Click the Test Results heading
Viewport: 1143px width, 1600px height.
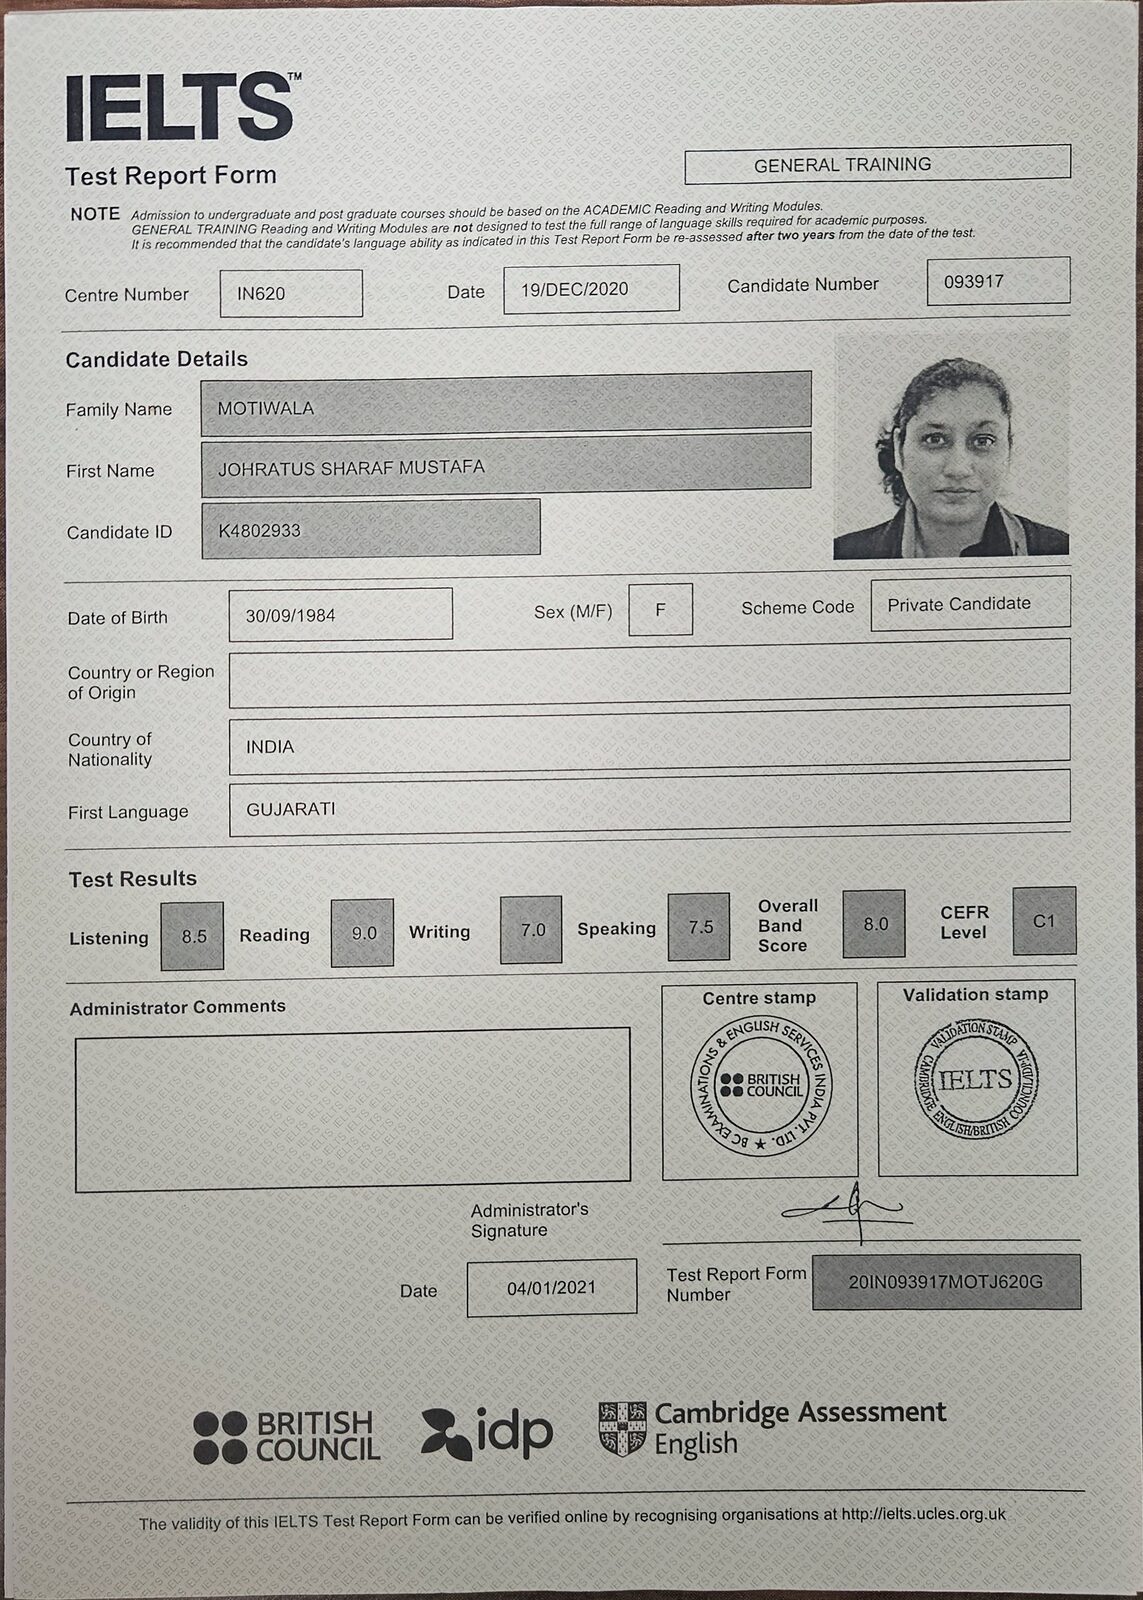tap(133, 879)
